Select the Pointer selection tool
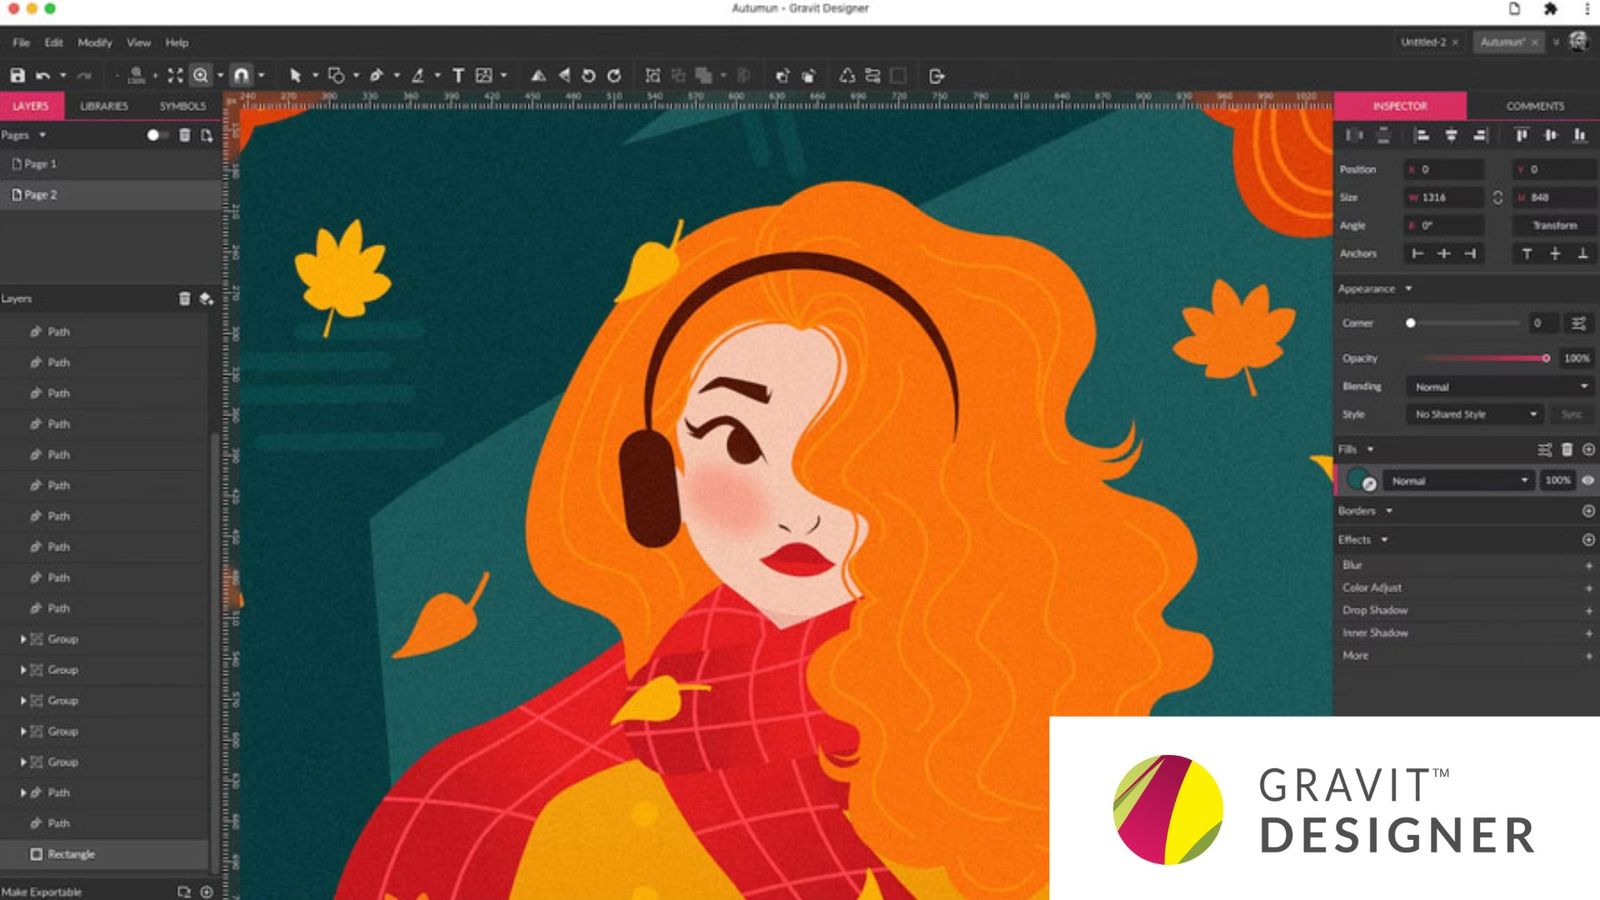 tap(295, 73)
